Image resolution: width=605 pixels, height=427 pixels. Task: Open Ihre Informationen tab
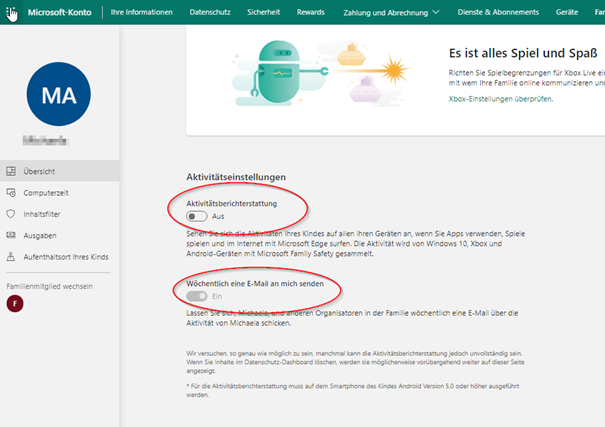[x=142, y=12]
